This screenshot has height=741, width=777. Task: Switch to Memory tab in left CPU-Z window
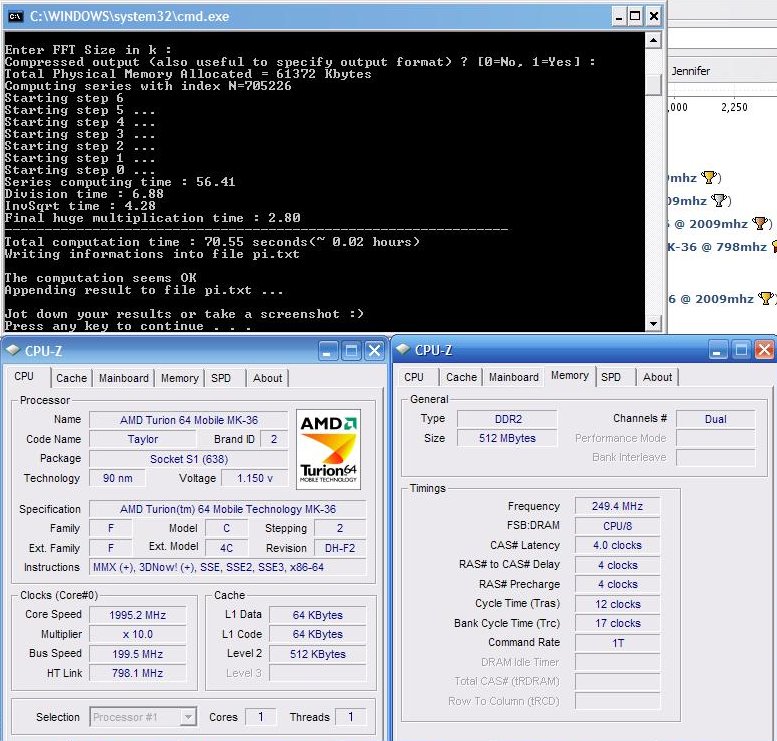(179, 378)
